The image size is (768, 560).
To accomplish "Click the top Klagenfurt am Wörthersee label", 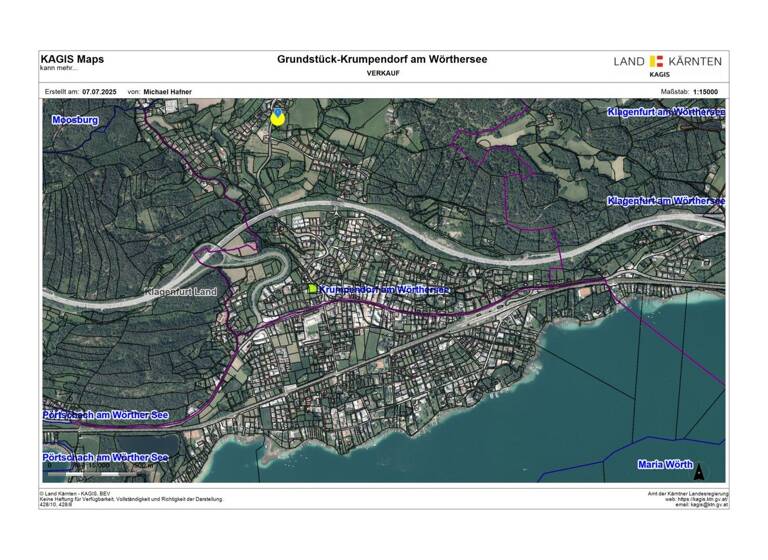I will [665, 112].
